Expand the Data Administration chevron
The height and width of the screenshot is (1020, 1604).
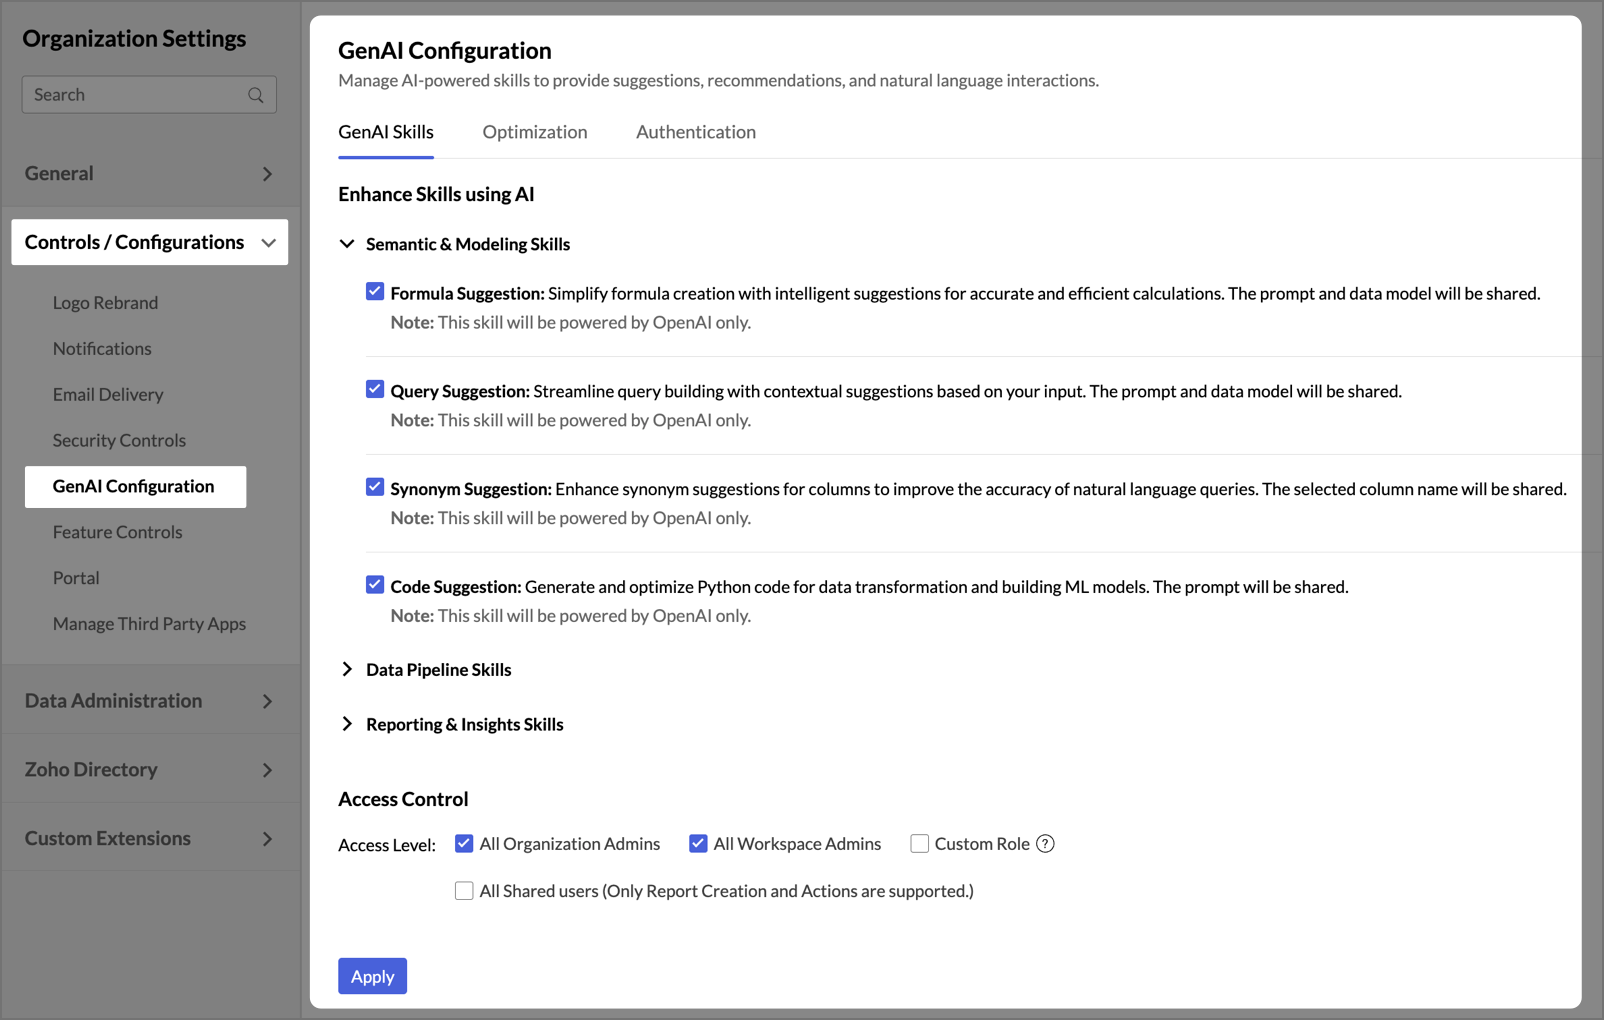click(267, 701)
